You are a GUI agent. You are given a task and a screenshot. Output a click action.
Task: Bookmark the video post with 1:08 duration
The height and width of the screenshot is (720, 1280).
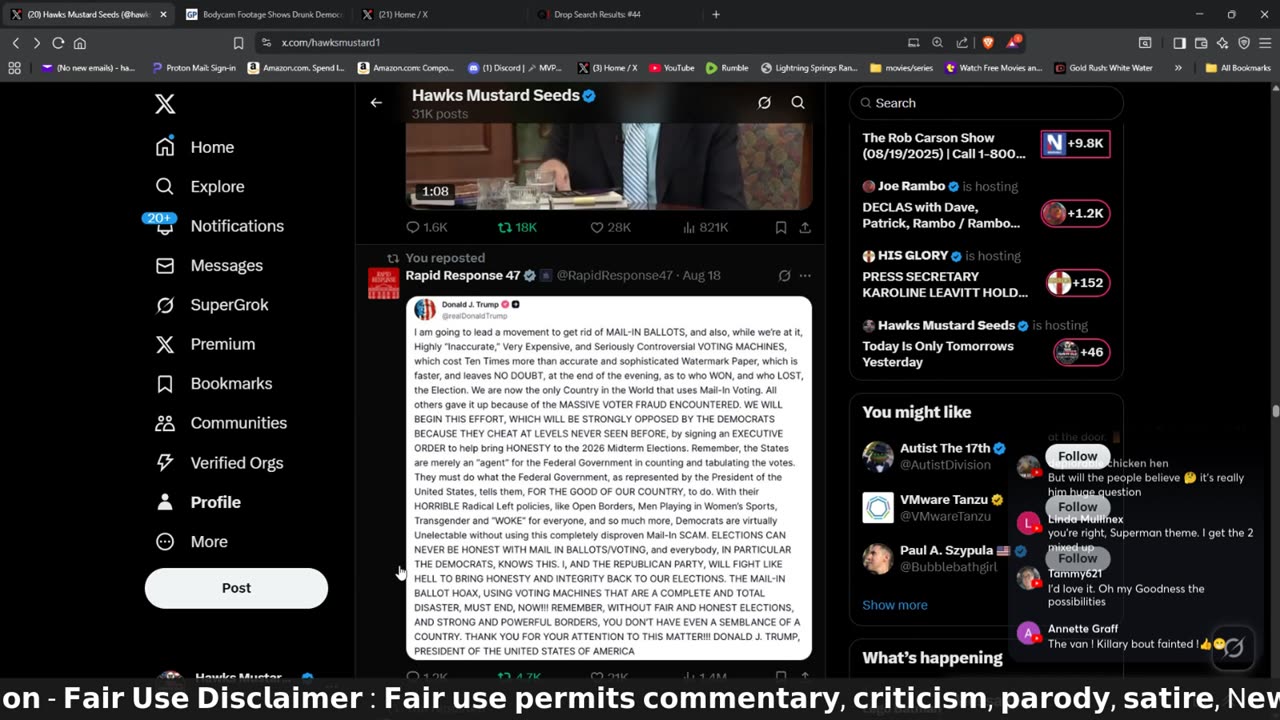tap(781, 227)
